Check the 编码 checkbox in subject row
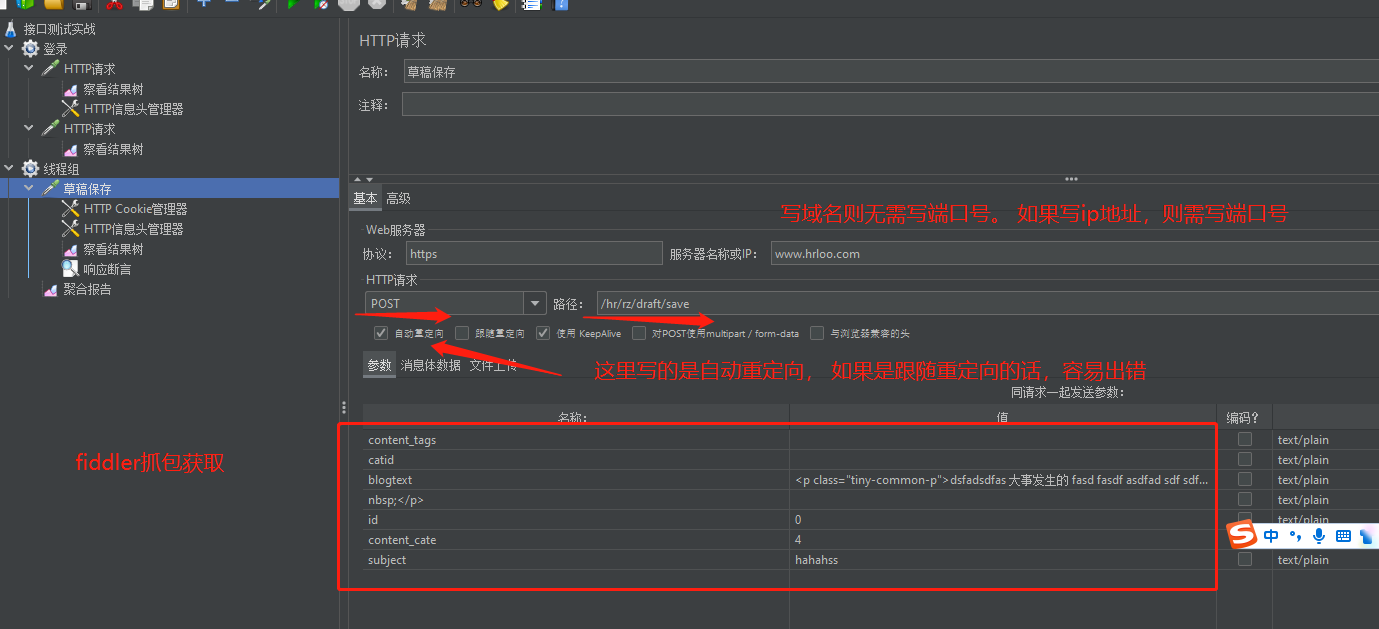The height and width of the screenshot is (629, 1379). click(x=1245, y=559)
